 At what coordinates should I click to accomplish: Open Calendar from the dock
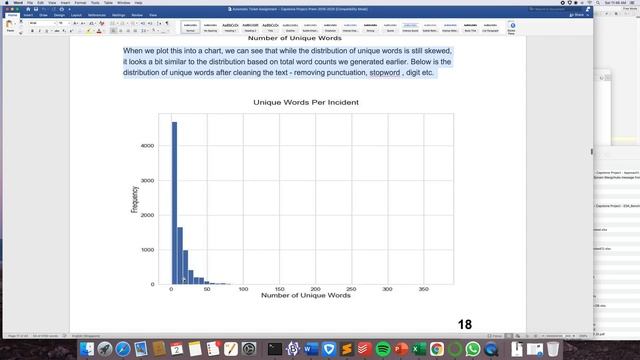pos(177,349)
